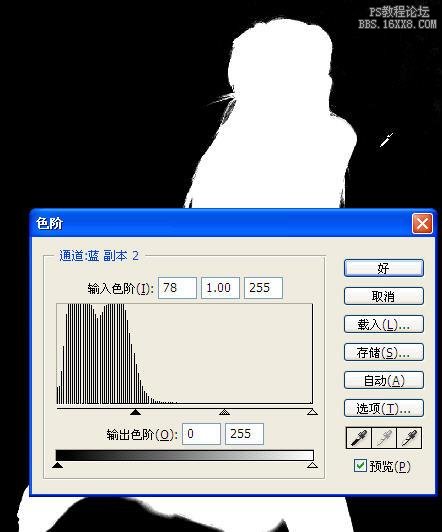Image resolution: width=442 pixels, height=532 pixels.
Task: Click the histogram graph area
Action: [185, 354]
